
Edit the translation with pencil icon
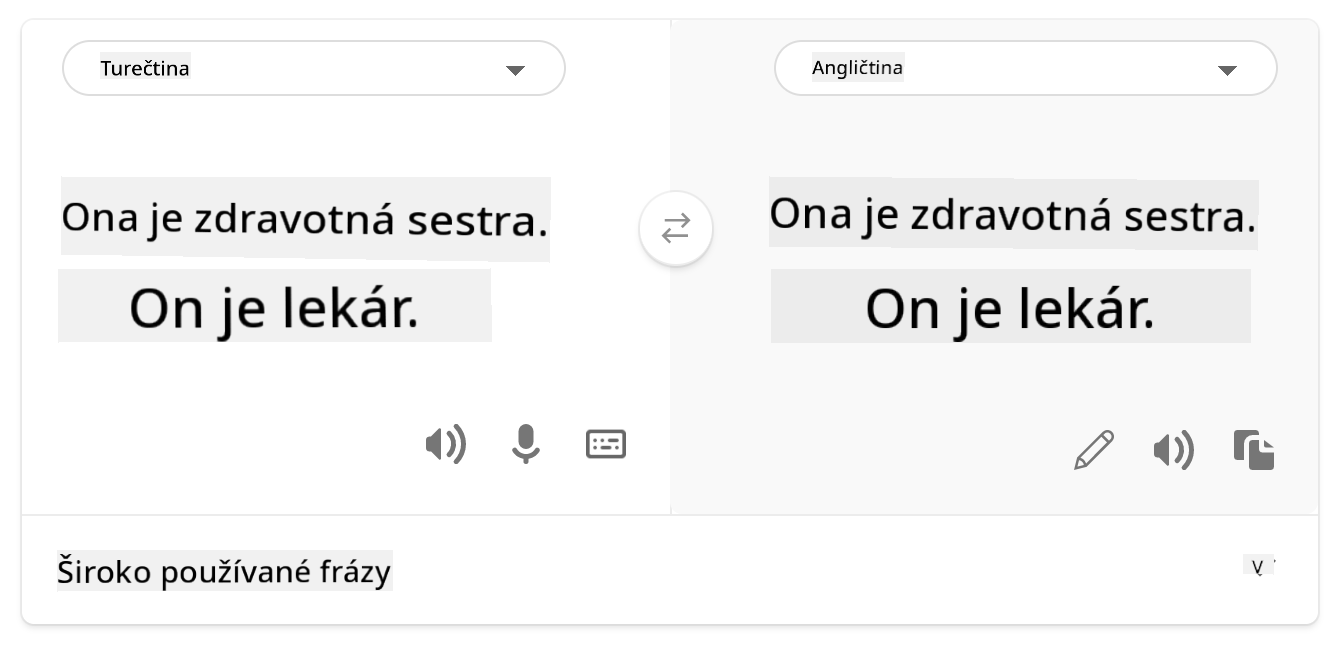(x=1094, y=450)
